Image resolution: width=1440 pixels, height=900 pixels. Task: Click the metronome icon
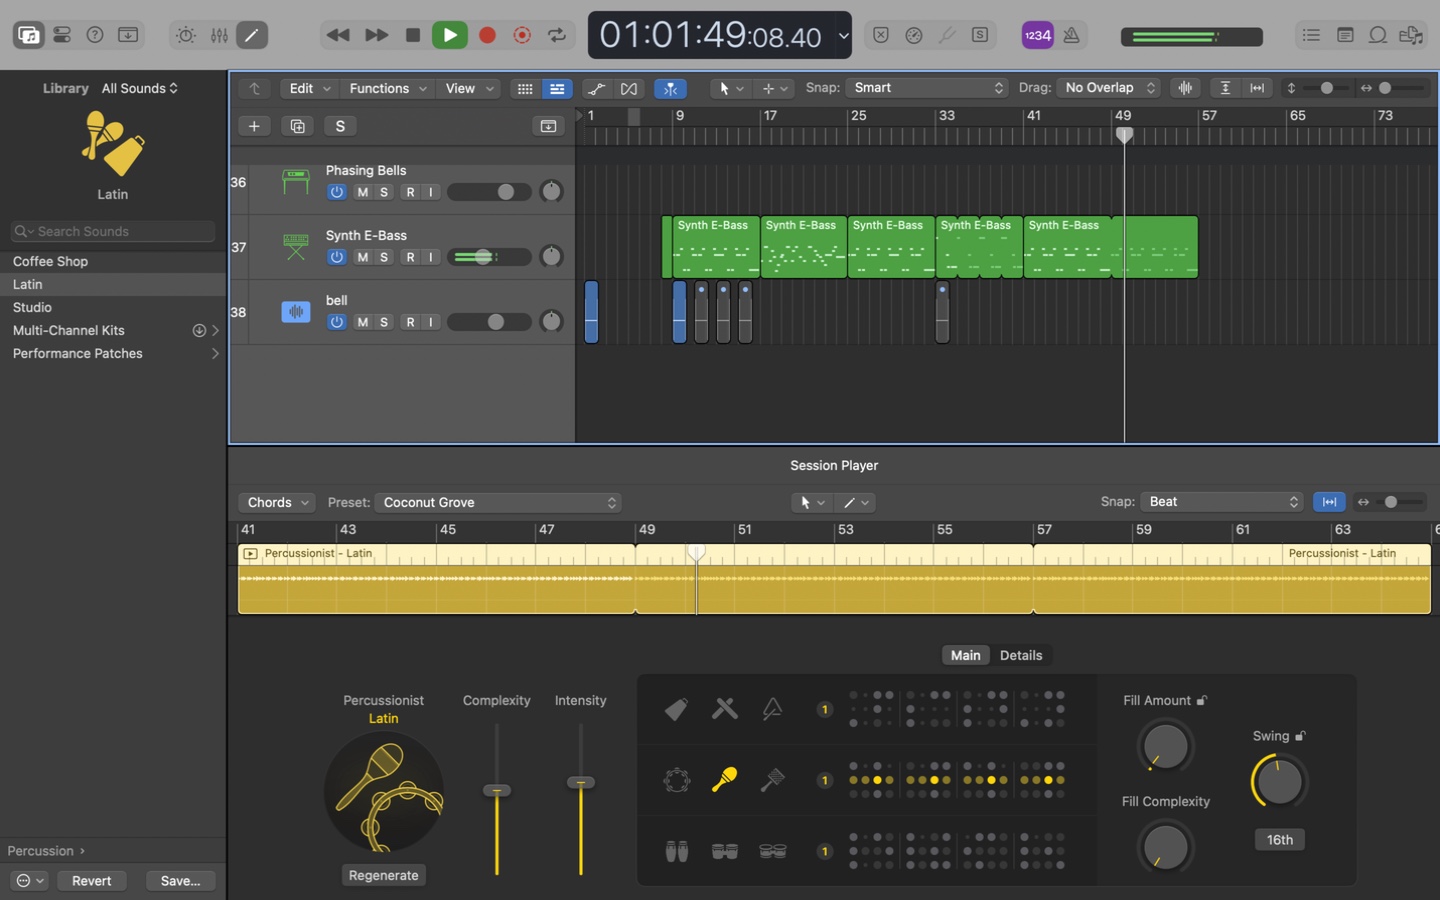coord(1071,35)
